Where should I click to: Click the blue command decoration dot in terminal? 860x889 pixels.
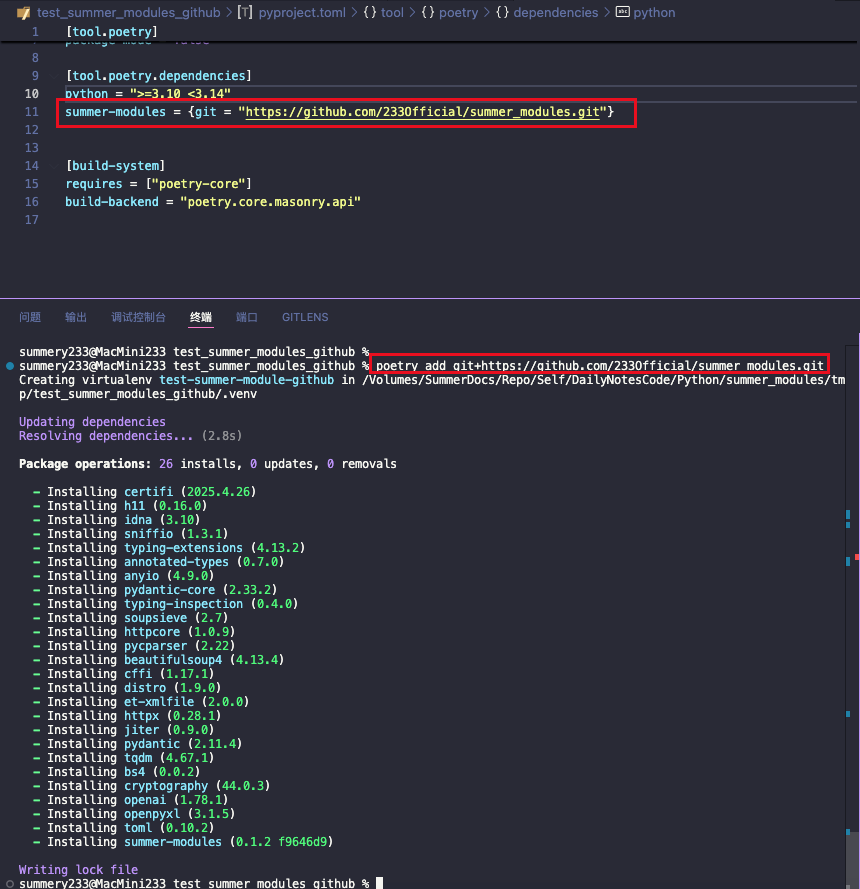pos(10,366)
